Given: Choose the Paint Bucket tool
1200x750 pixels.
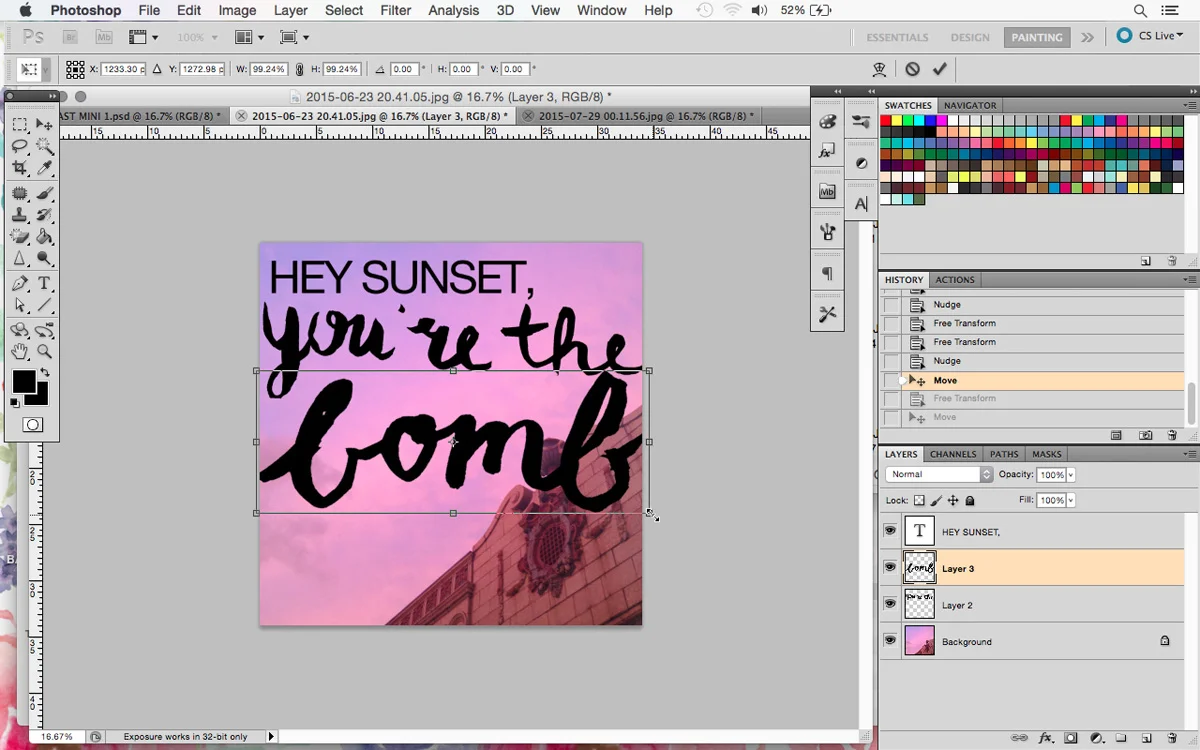Looking at the screenshot, I should [x=44, y=238].
